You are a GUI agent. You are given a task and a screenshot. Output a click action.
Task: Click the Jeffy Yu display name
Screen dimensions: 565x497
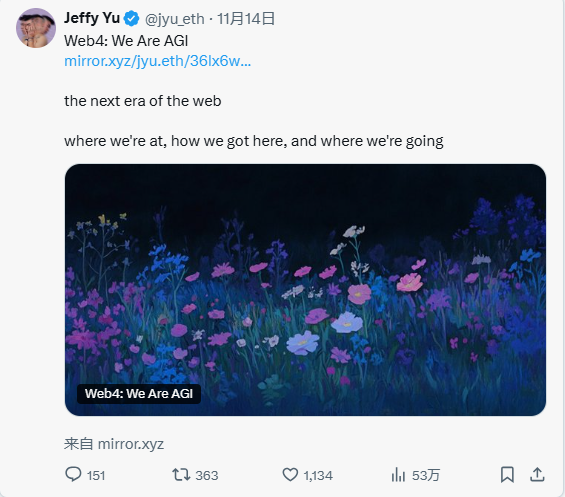(92, 18)
